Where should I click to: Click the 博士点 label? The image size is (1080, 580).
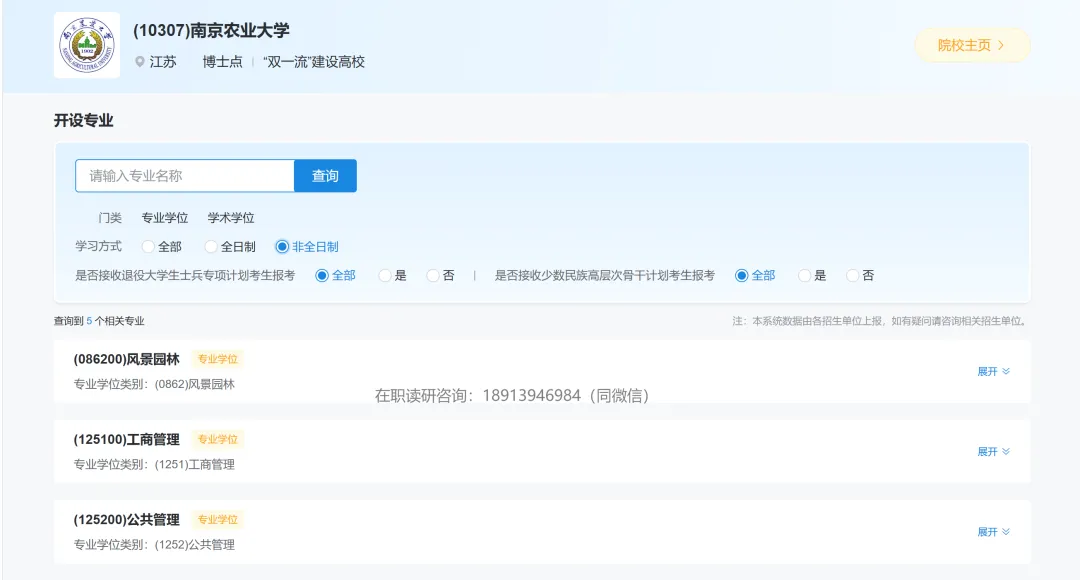click(x=222, y=62)
